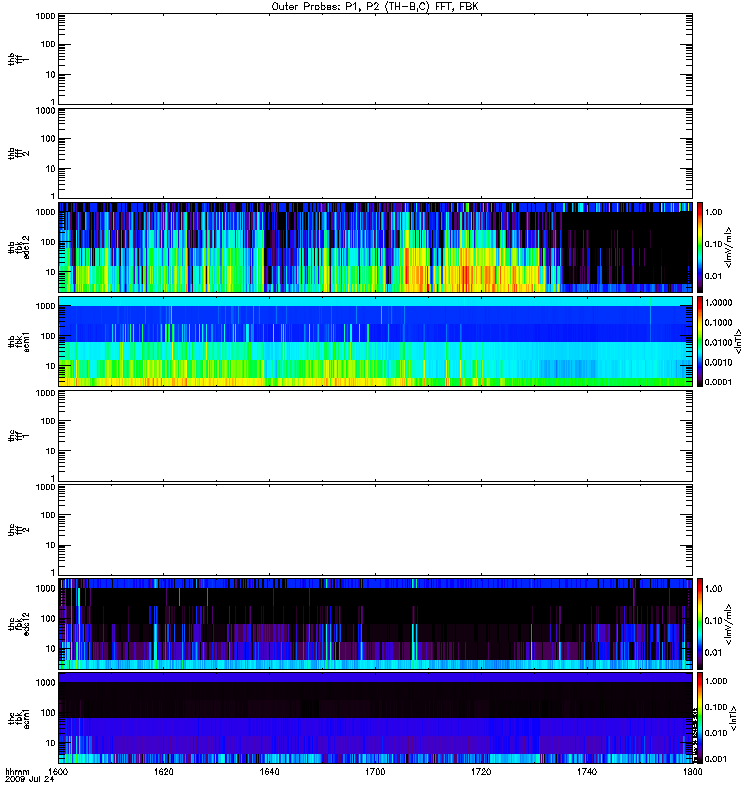750x800 pixels.
Task: Select the thc fbk edc12 spectrogram panel
Action: [376, 624]
